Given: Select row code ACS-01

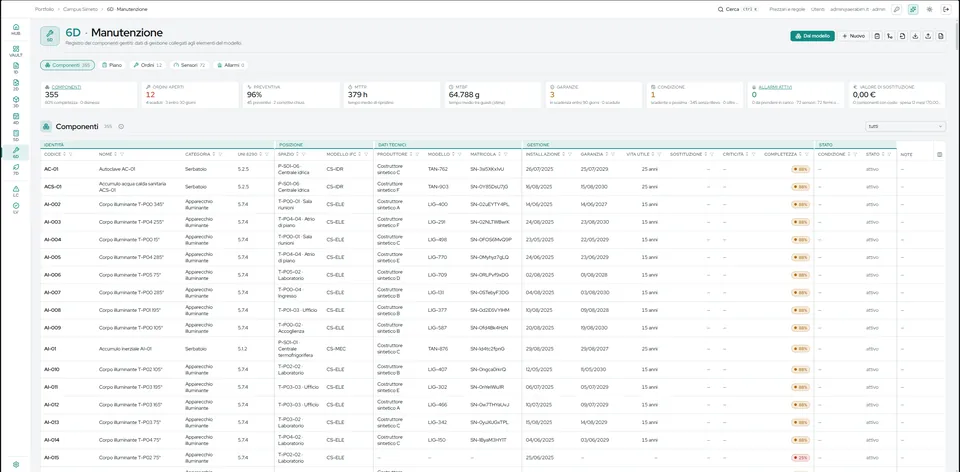Looking at the screenshot, I should tap(53, 186).
